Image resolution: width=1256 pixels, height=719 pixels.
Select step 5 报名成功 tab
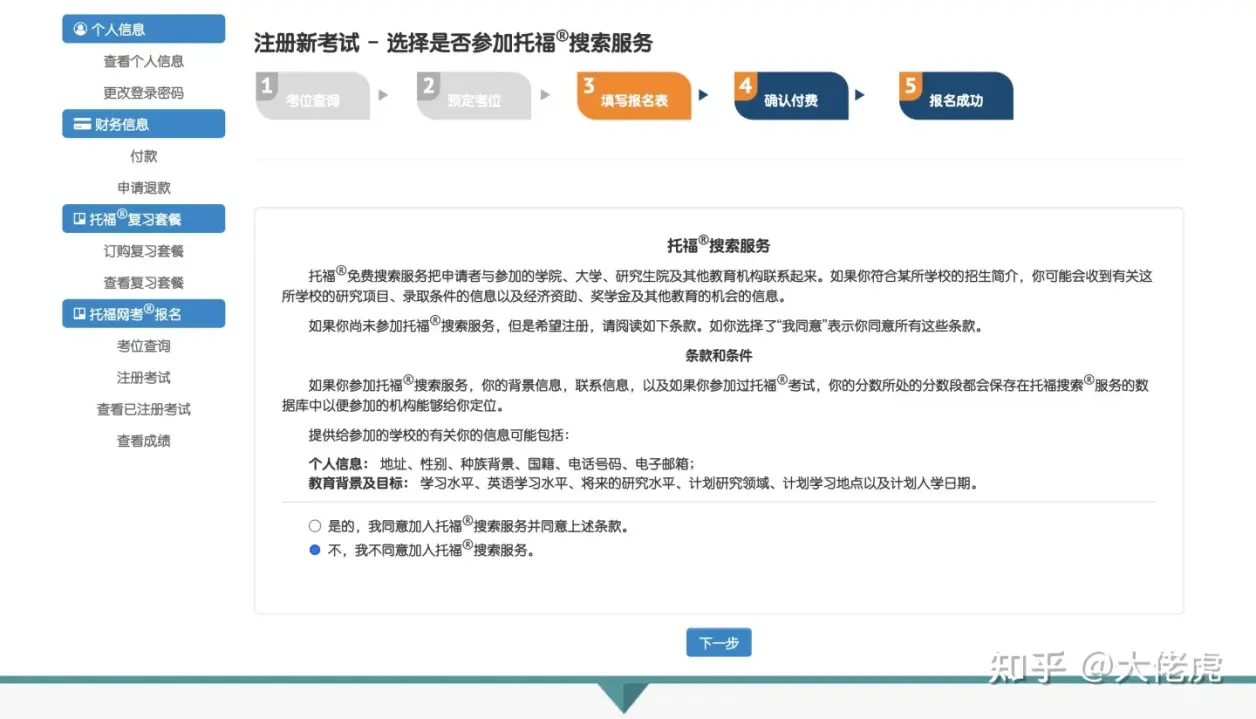(x=956, y=96)
